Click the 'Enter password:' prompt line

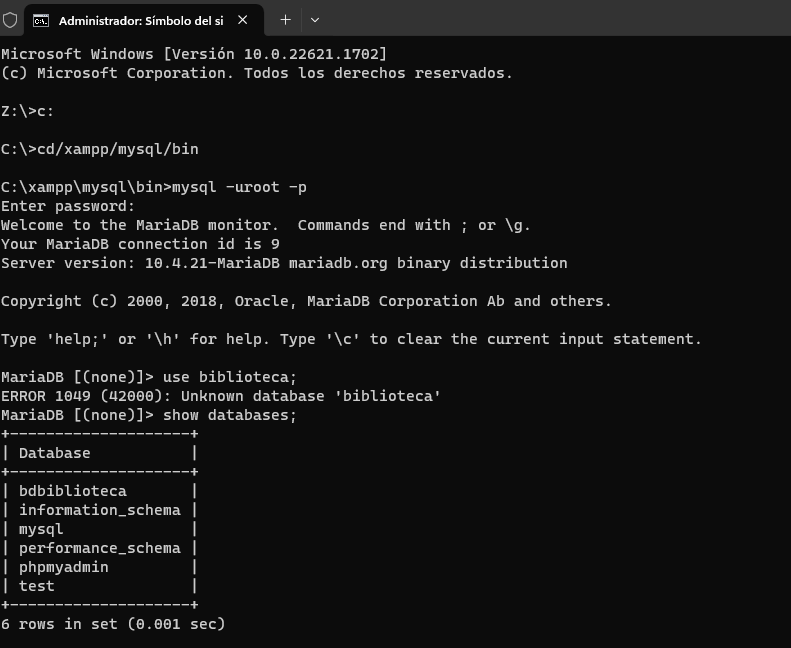(68, 206)
